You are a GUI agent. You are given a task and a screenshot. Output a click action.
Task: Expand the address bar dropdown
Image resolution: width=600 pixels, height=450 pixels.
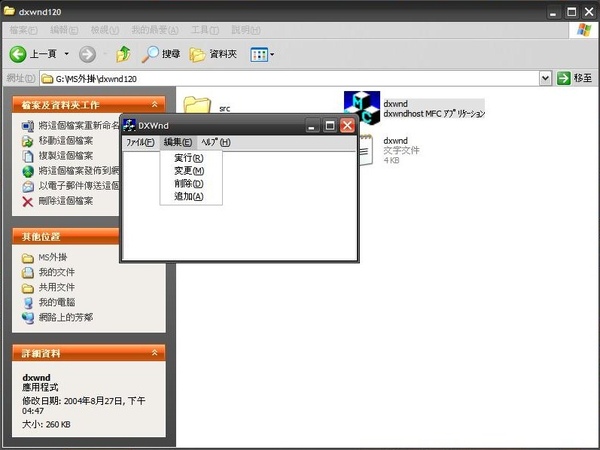pyautogui.click(x=545, y=78)
